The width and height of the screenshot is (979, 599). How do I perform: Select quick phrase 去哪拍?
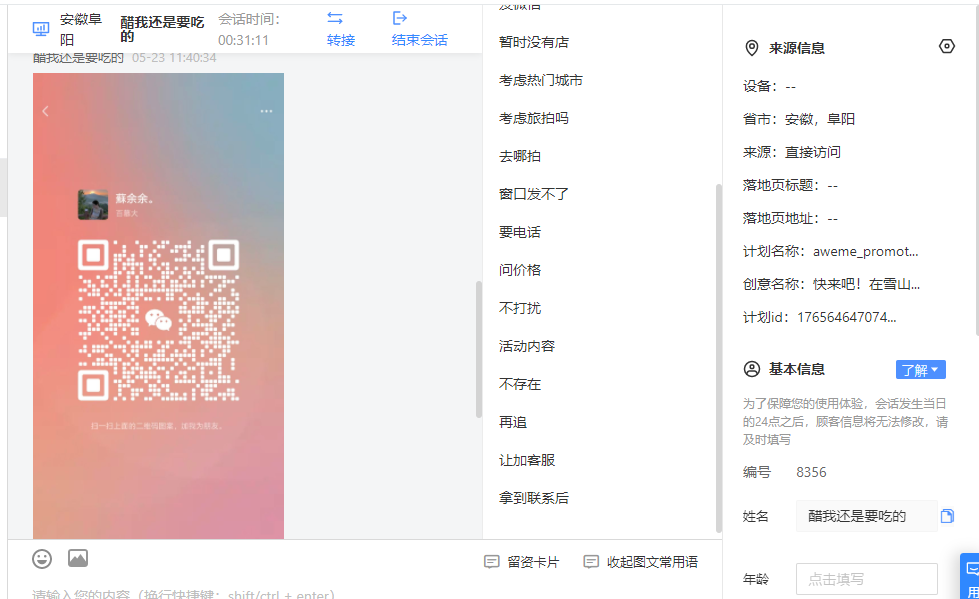point(519,156)
